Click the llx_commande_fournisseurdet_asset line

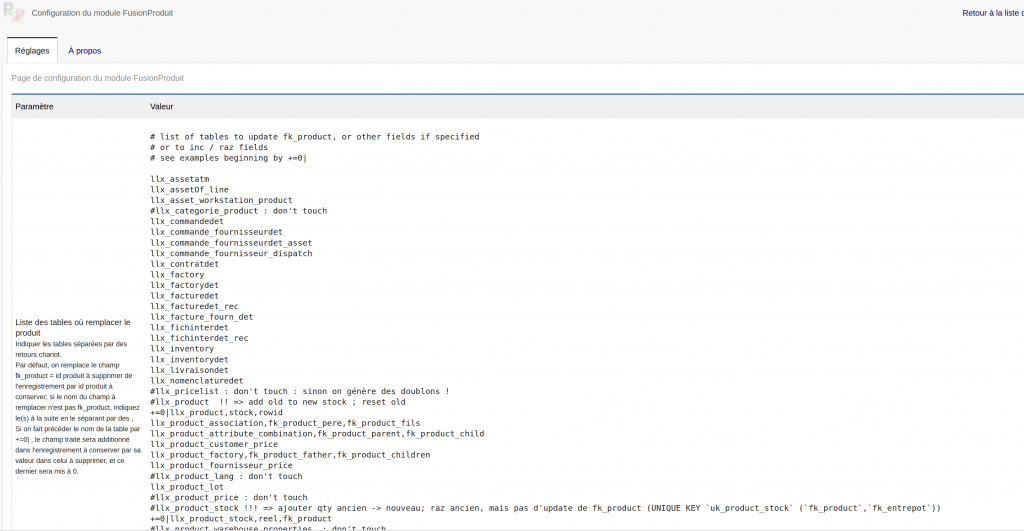coord(231,243)
